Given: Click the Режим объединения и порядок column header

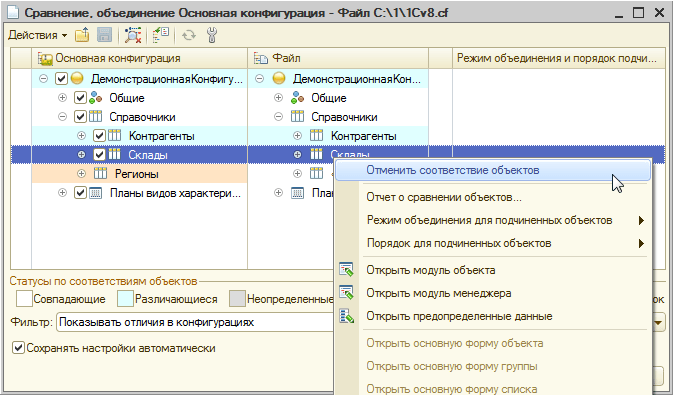Looking at the screenshot, I should (558, 58).
